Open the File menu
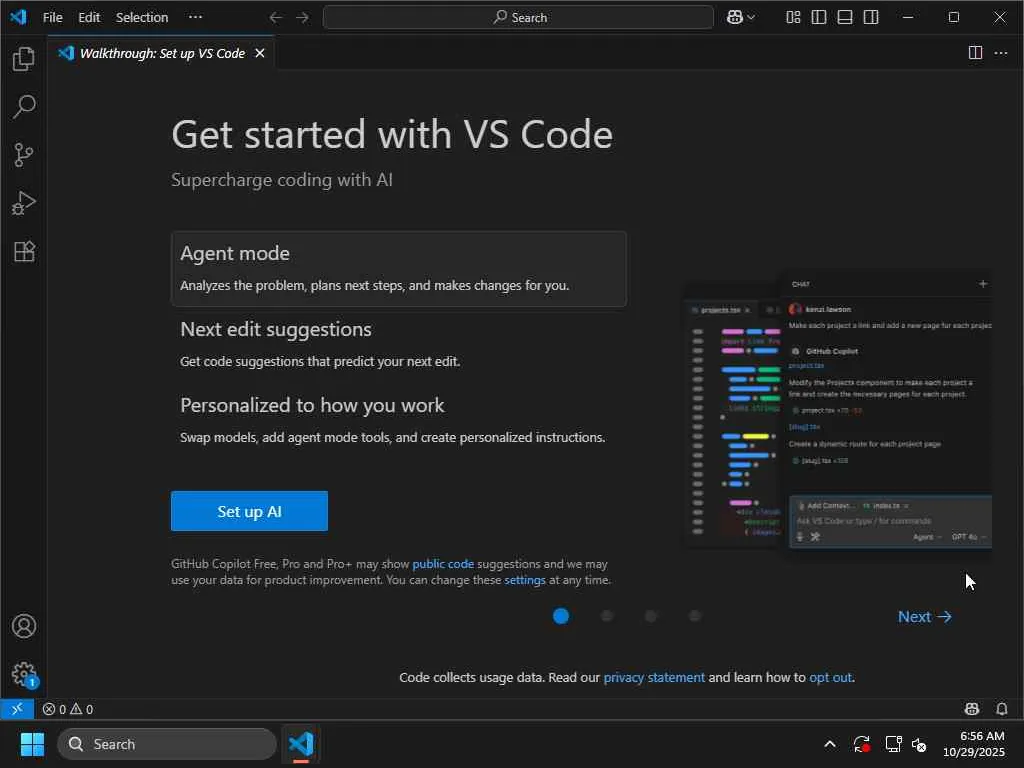The image size is (1024, 768). pyautogui.click(x=52, y=17)
